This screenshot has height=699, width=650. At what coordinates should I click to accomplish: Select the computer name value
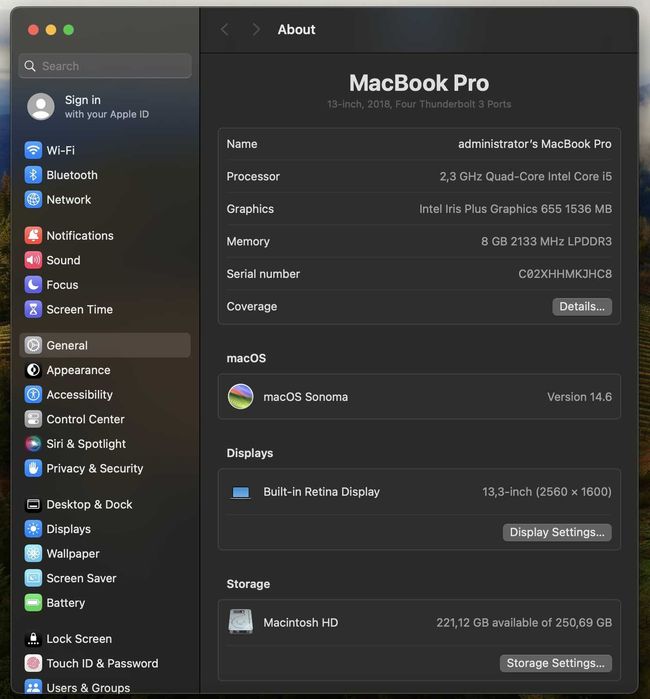pyautogui.click(x=535, y=144)
